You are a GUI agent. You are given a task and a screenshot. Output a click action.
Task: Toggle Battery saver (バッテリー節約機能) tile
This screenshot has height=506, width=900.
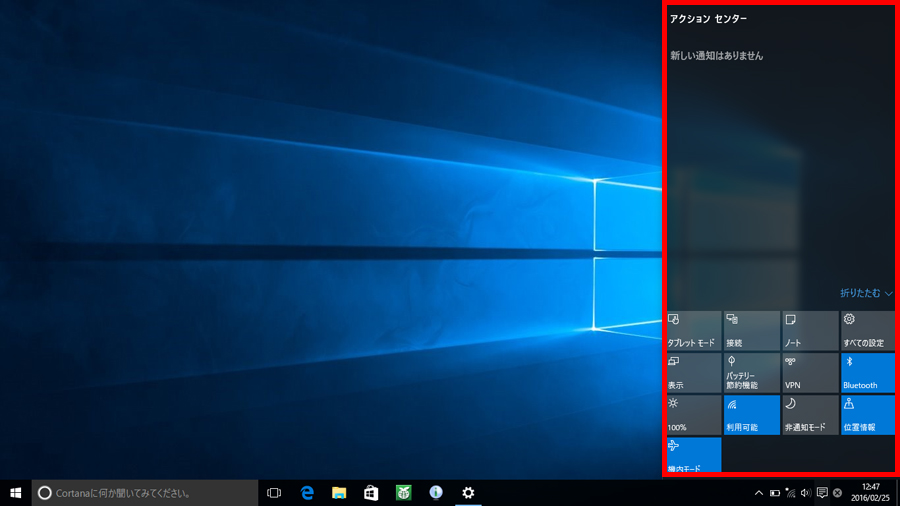click(x=751, y=373)
